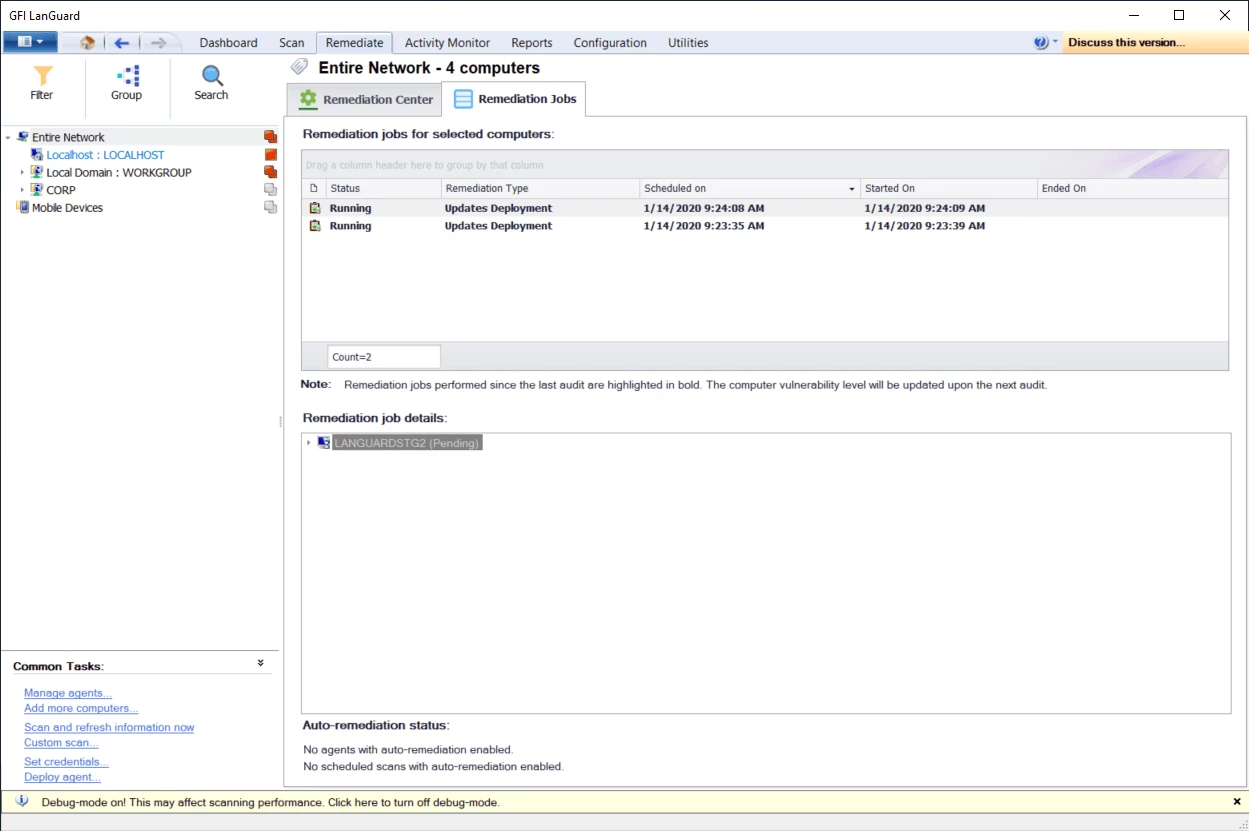Open help via the question mark icon
This screenshot has height=831, width=1249.
1039,42
